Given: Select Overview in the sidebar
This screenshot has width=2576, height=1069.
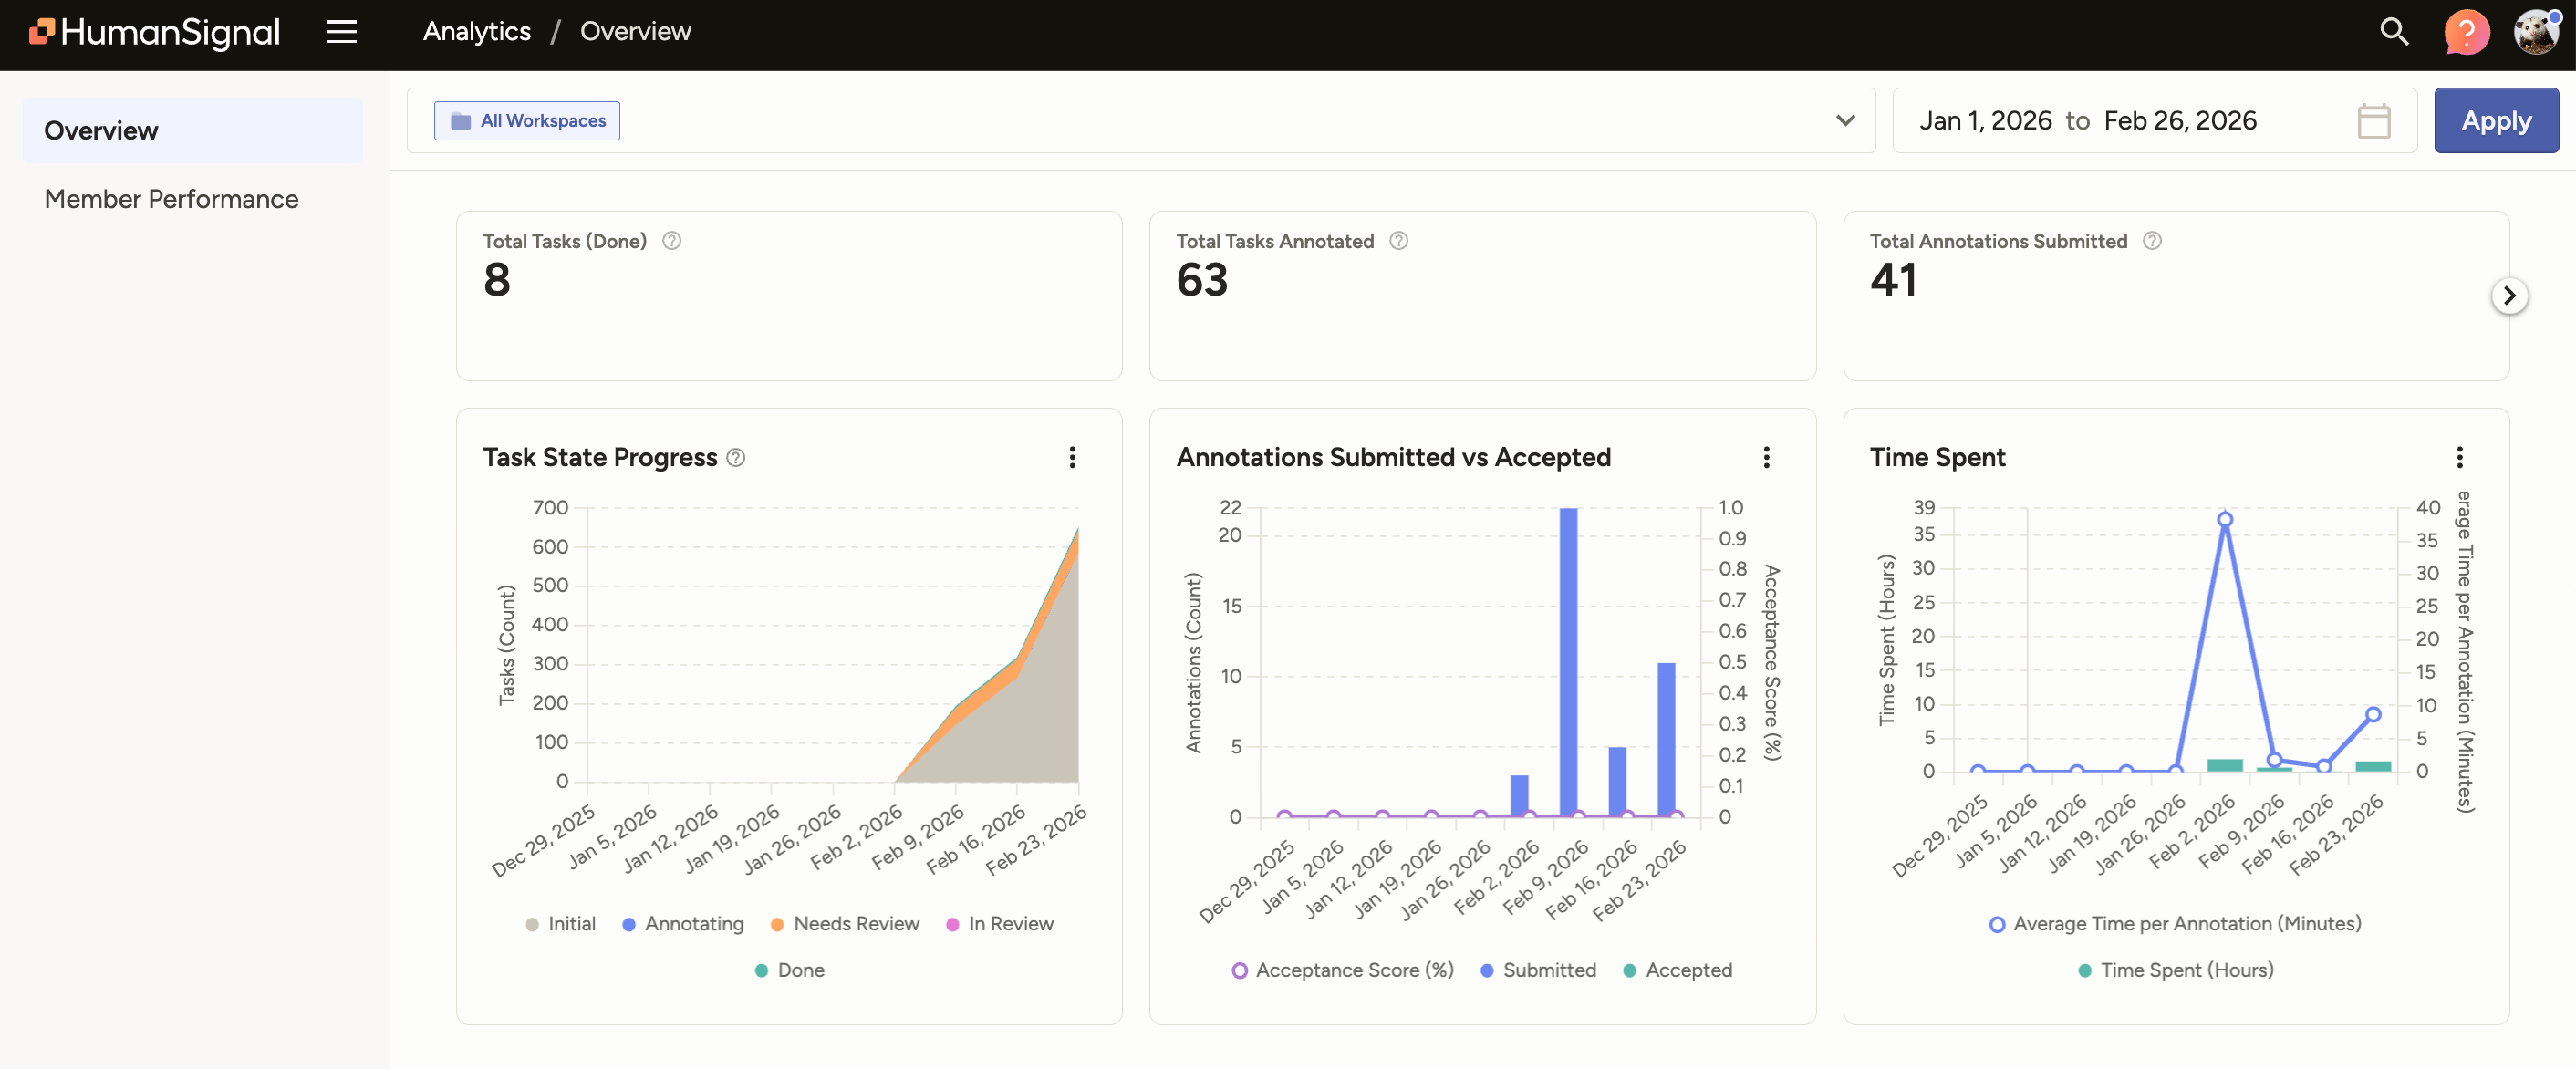Looking at the screenshot, I should (x=101, y=131).
